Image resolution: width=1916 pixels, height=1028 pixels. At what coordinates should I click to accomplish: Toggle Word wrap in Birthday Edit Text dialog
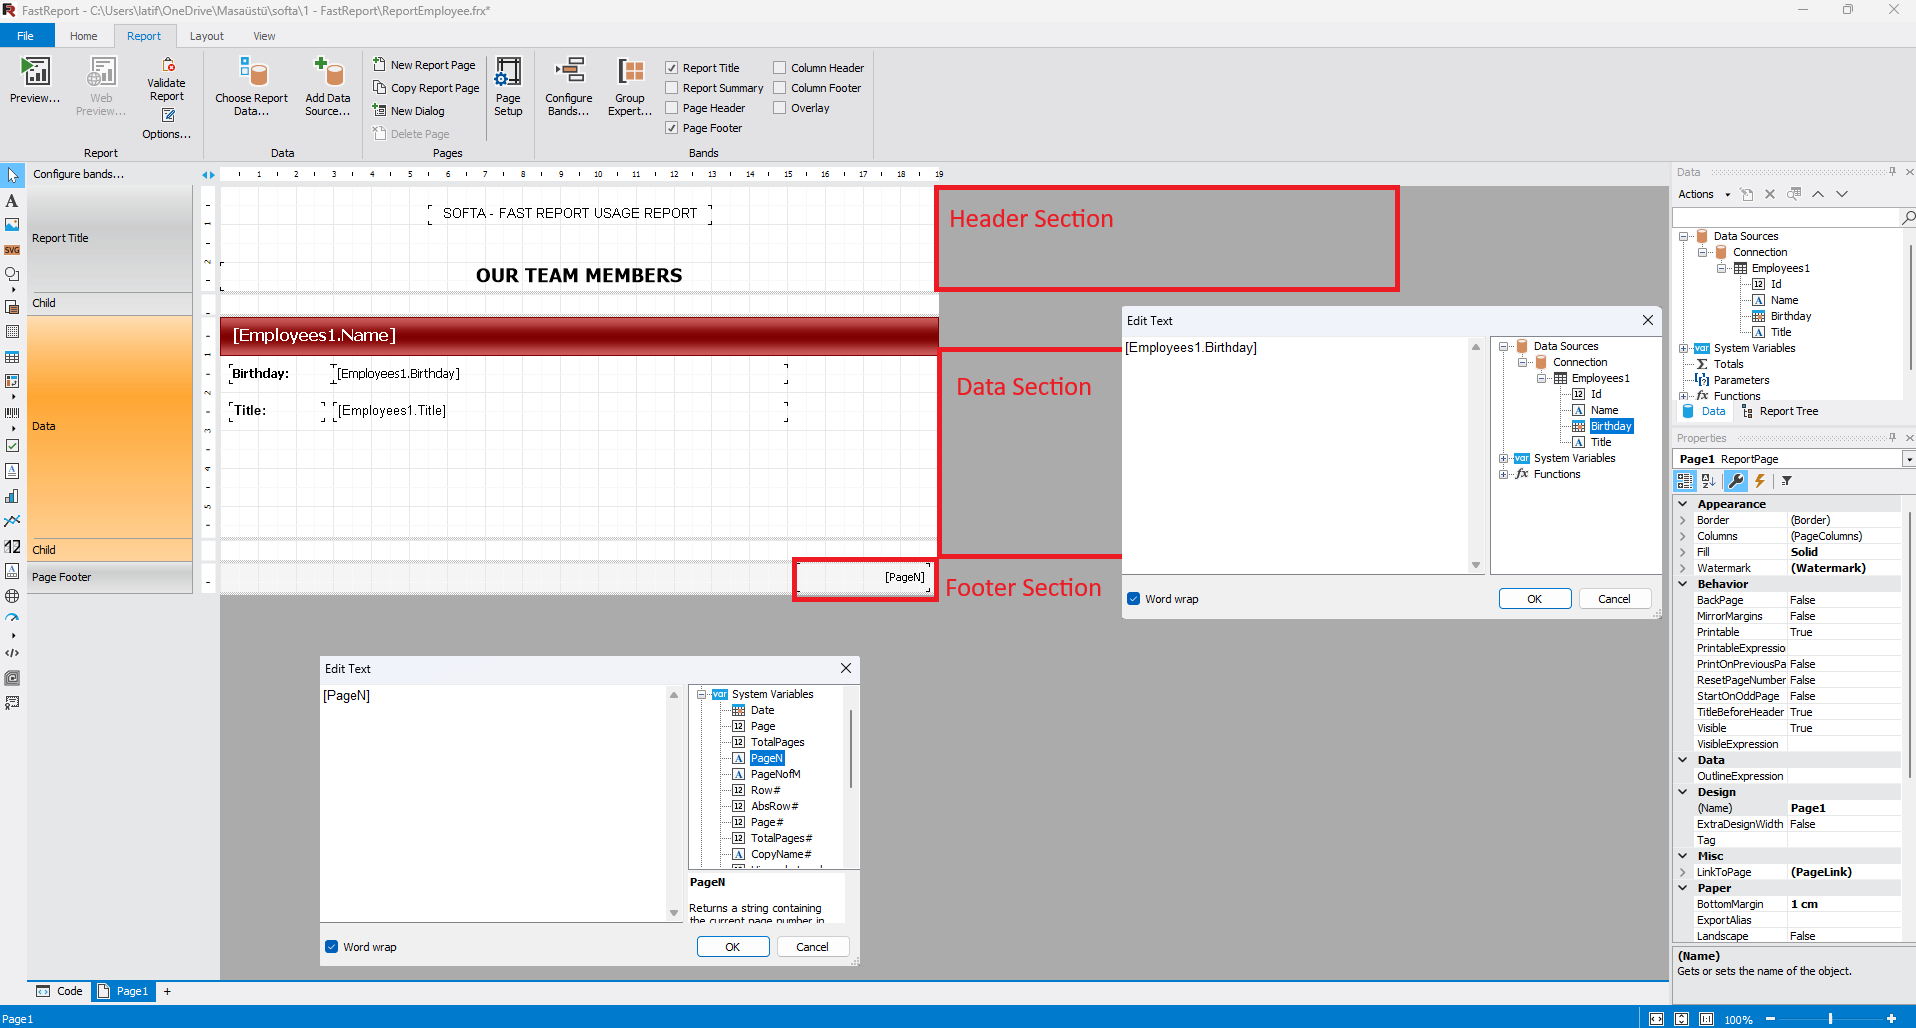coord(1134,599)
